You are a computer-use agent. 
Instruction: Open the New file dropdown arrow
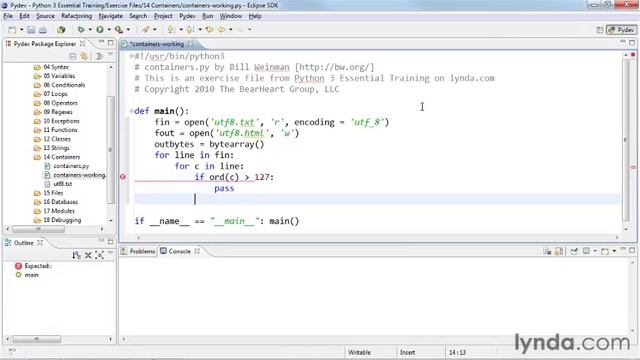click(x=22, y=30)
